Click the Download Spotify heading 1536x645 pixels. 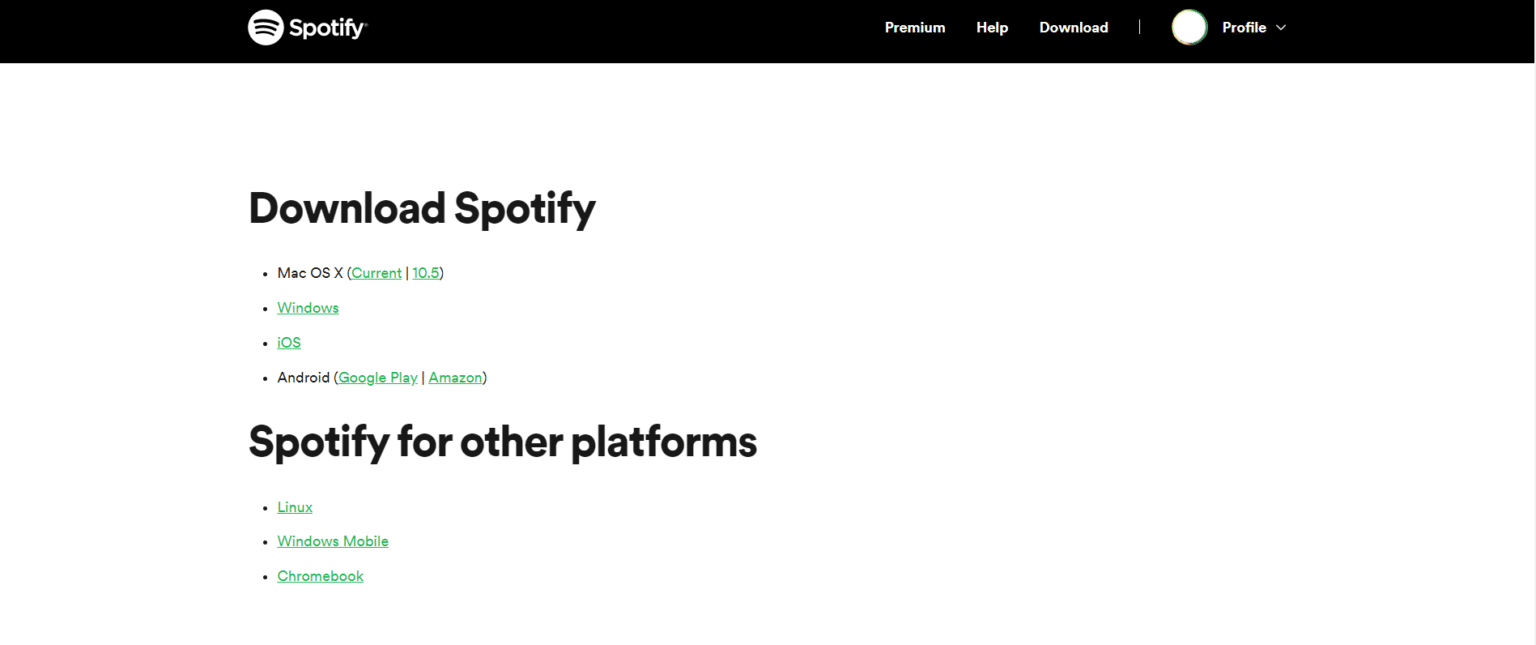click(x=421, y=208)
